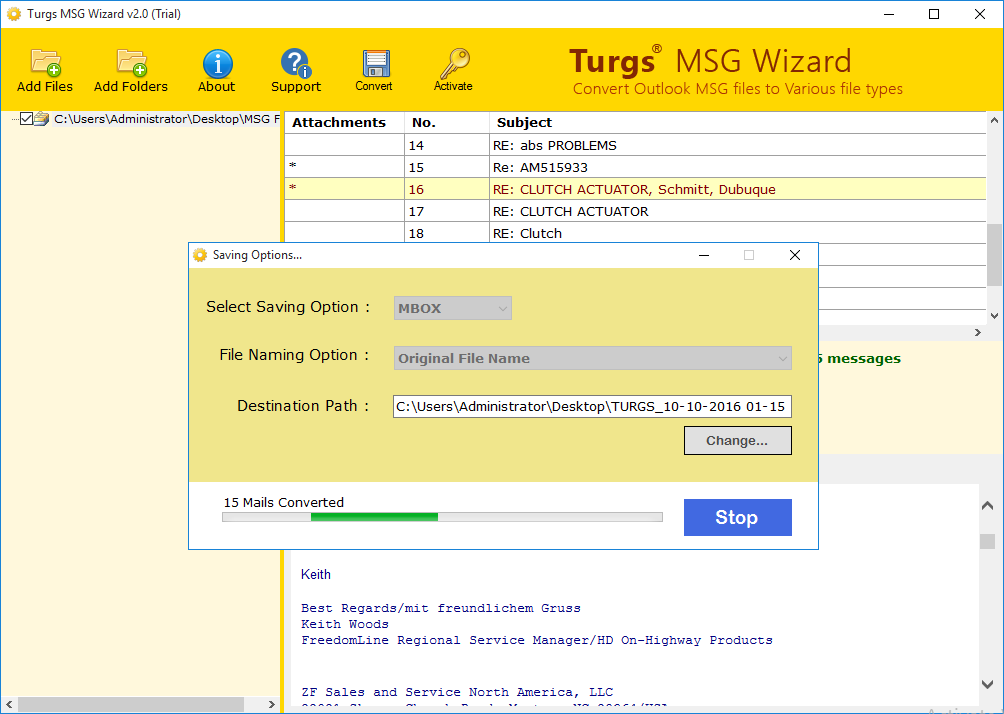Click preview pane scroll up arrow
The image size is (1004, 714).
pos(987,506)
